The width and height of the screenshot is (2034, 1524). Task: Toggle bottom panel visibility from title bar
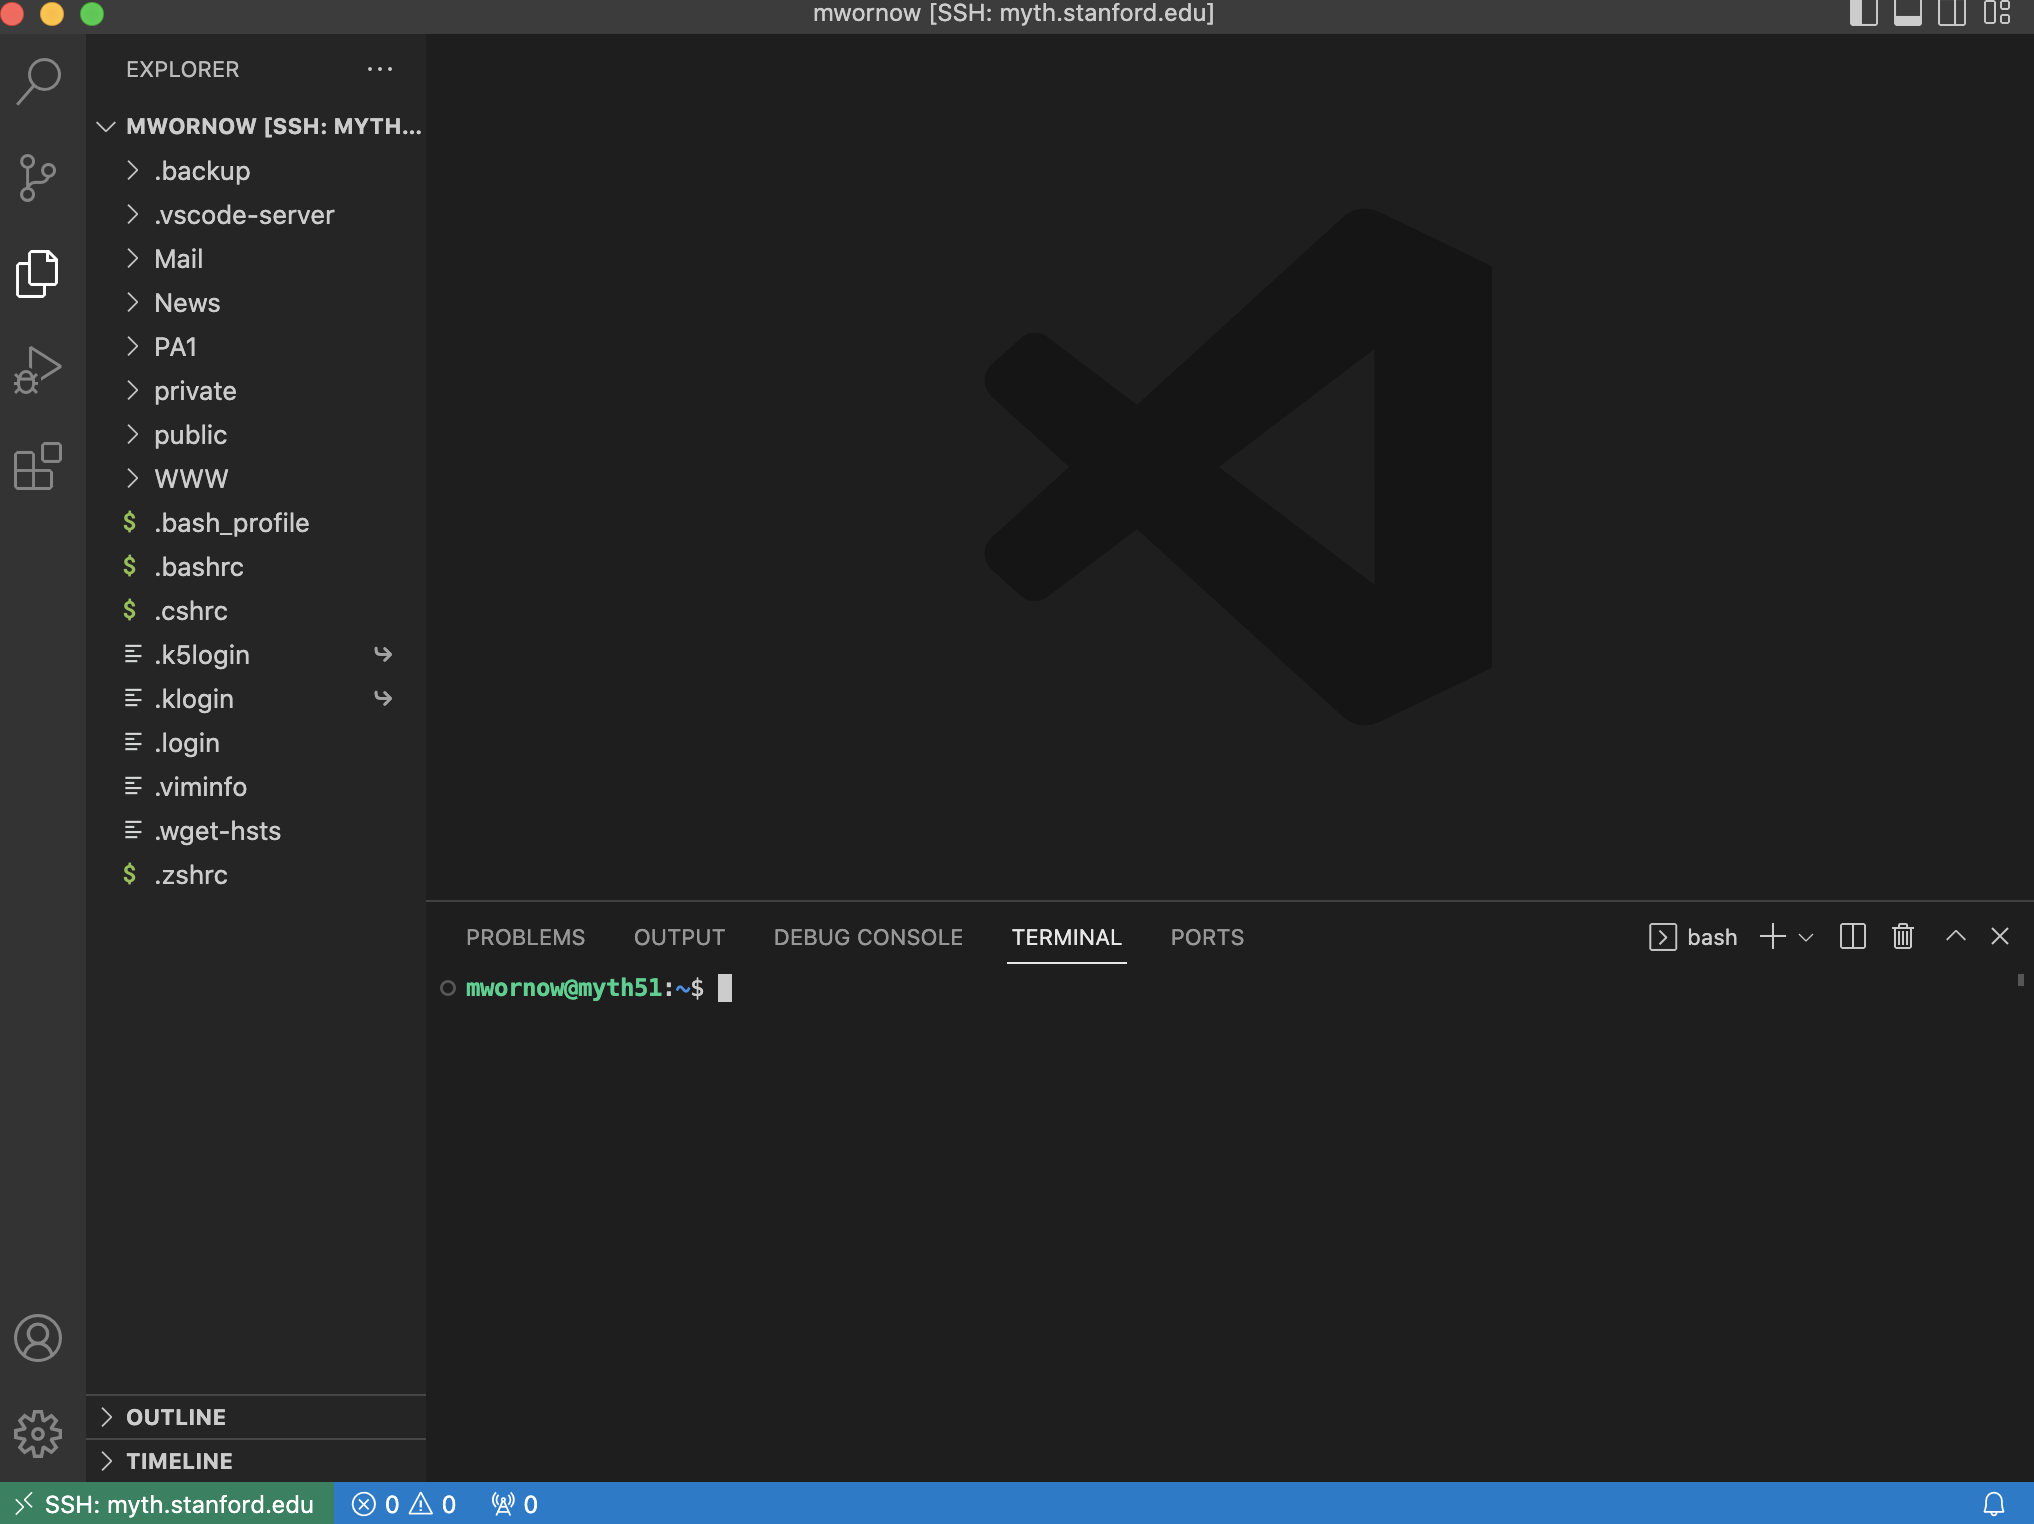point(1908,13)
